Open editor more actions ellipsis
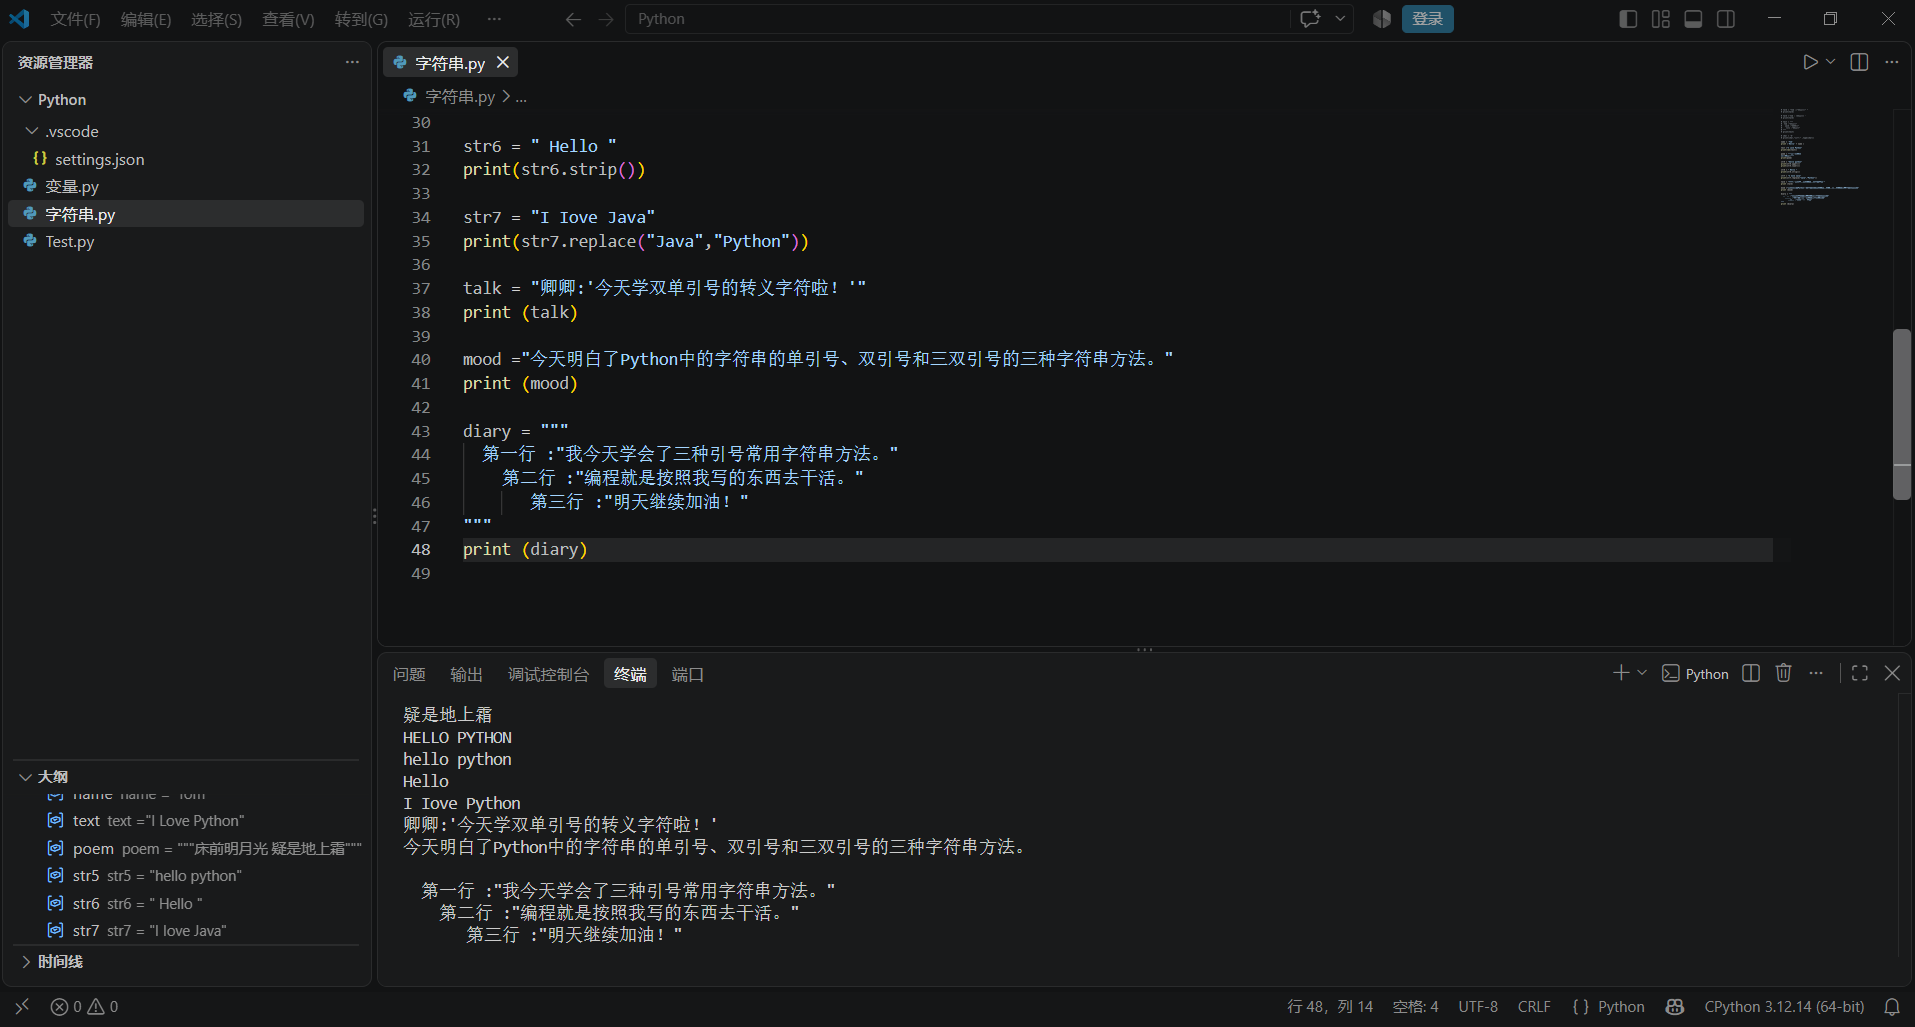This screenshot has height=1027, width=1915. click(x=1891, y=62)
